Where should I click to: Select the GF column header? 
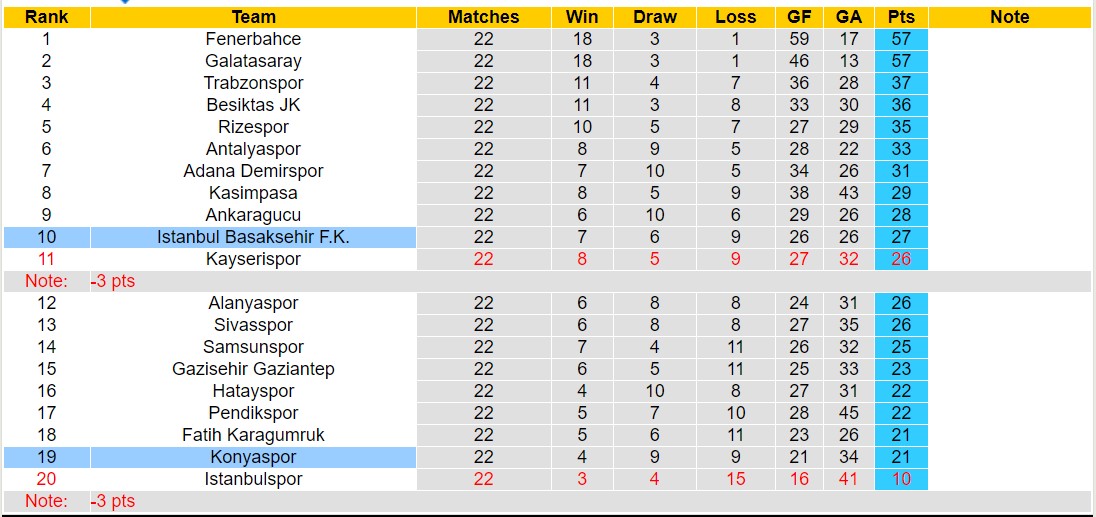[x=798, y=17]
